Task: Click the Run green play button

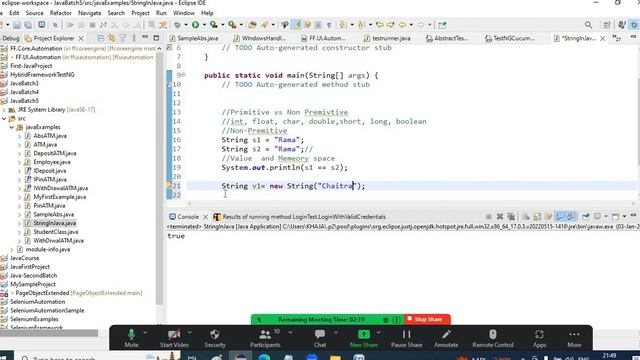Action: pos(196,25)
